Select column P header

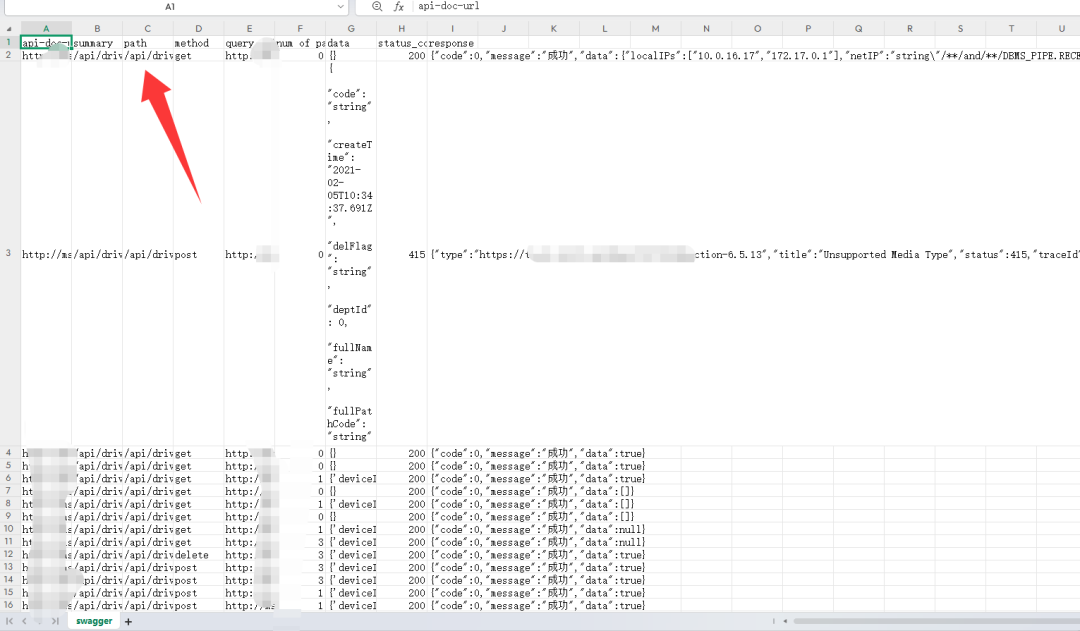(x=808, y=29)
